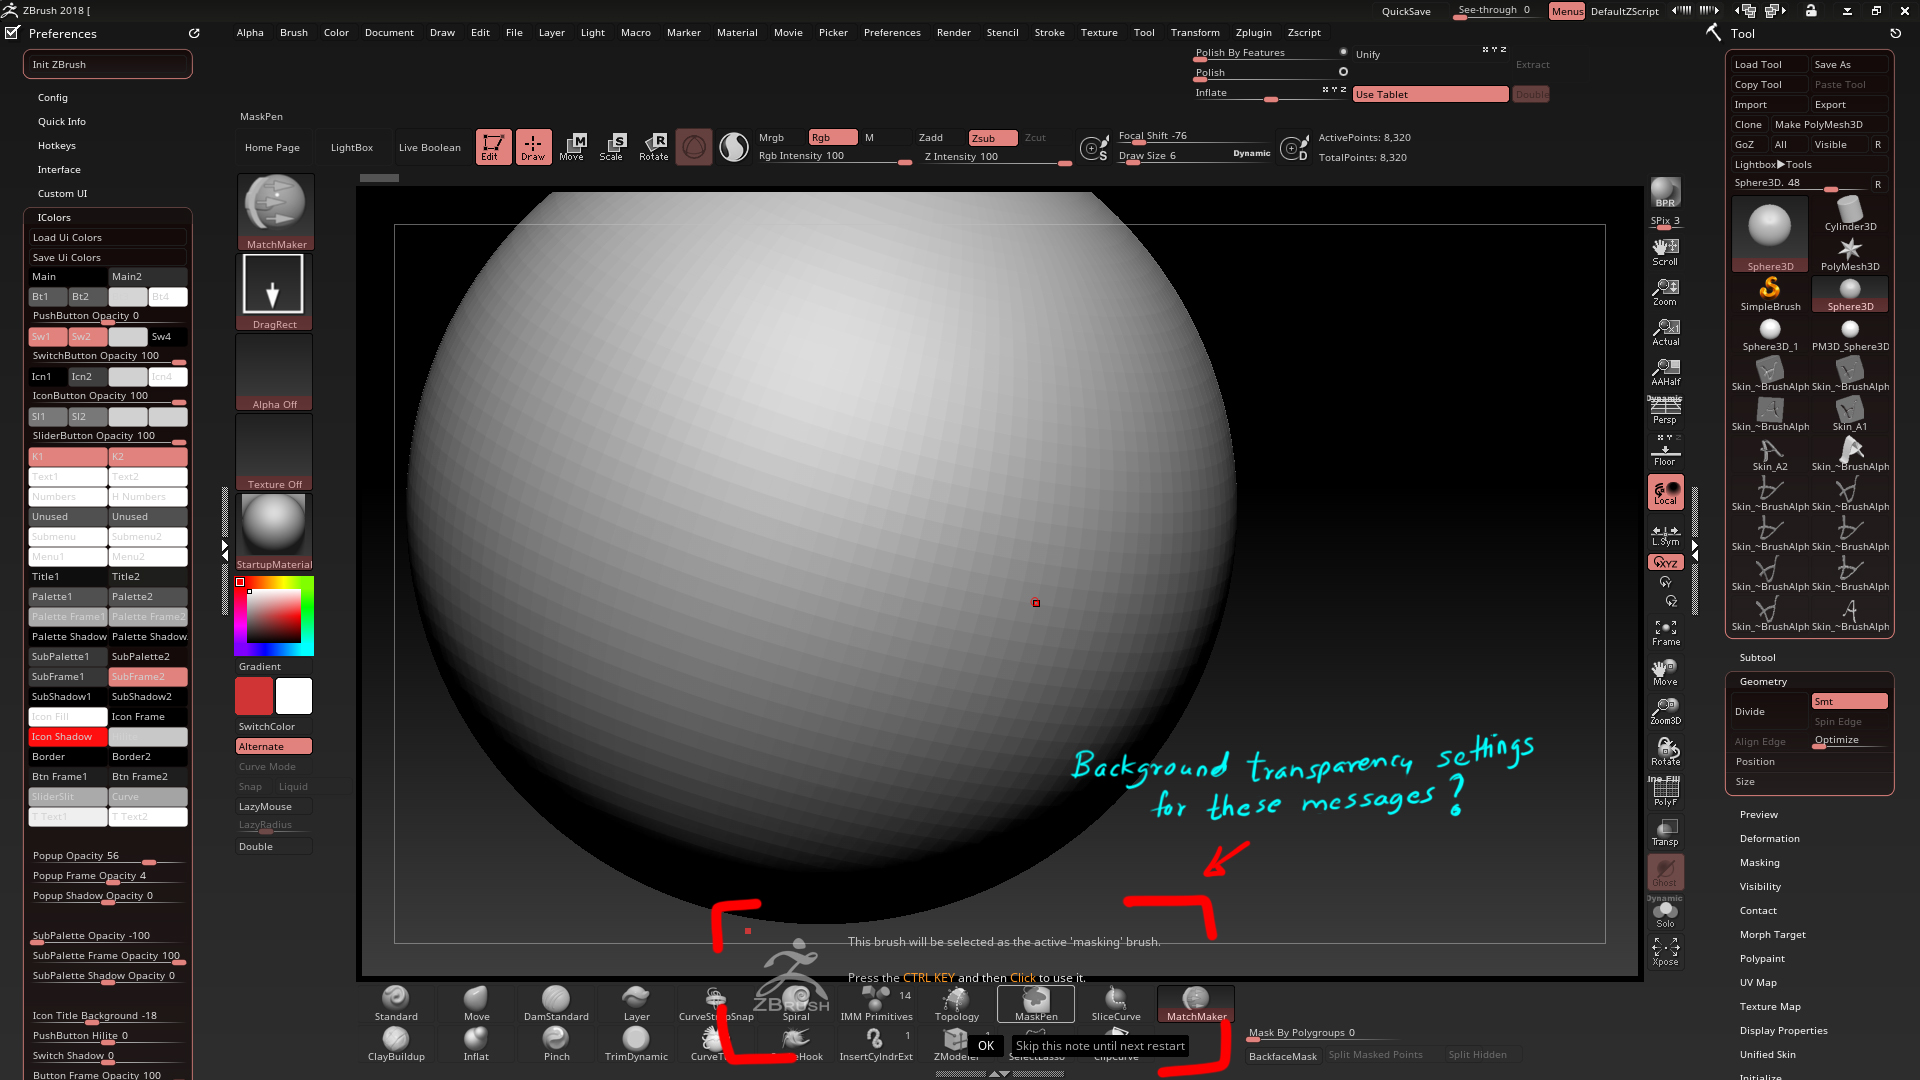
Task: Open the Brush menu
Action: [x=294, y=33]
